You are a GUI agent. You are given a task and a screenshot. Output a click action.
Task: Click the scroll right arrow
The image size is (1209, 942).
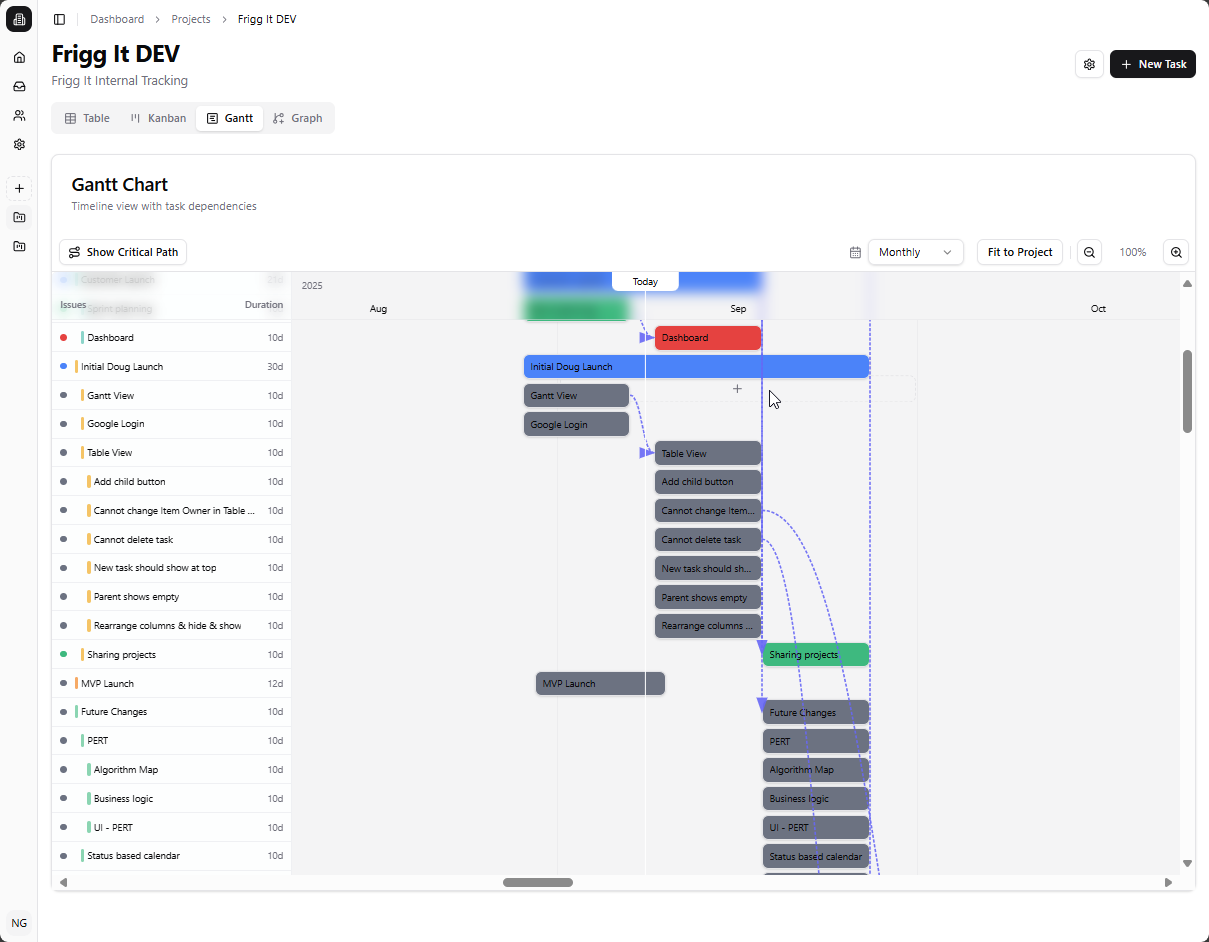1168,882
